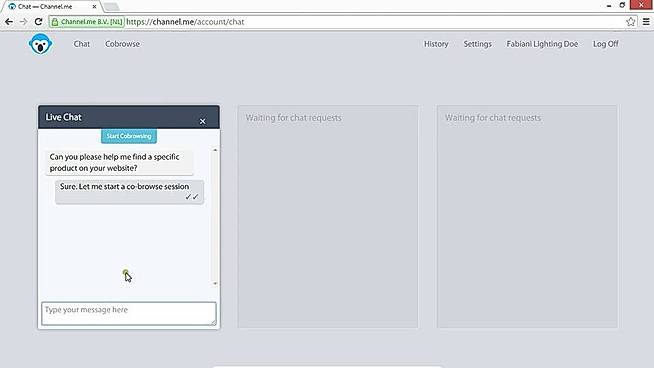Screen dimensions: 654x368
Task: Open a new browser tab
Action: pyautogui.click(x=111, y=7)
